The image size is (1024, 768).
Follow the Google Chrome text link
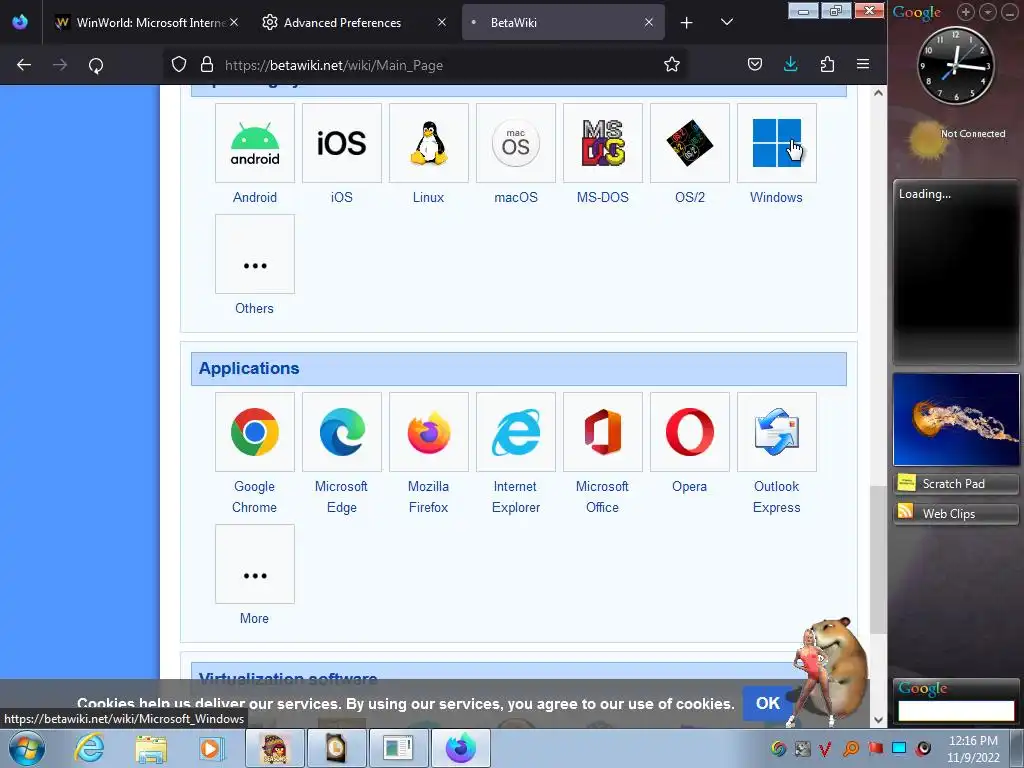(x=255, y=497)
